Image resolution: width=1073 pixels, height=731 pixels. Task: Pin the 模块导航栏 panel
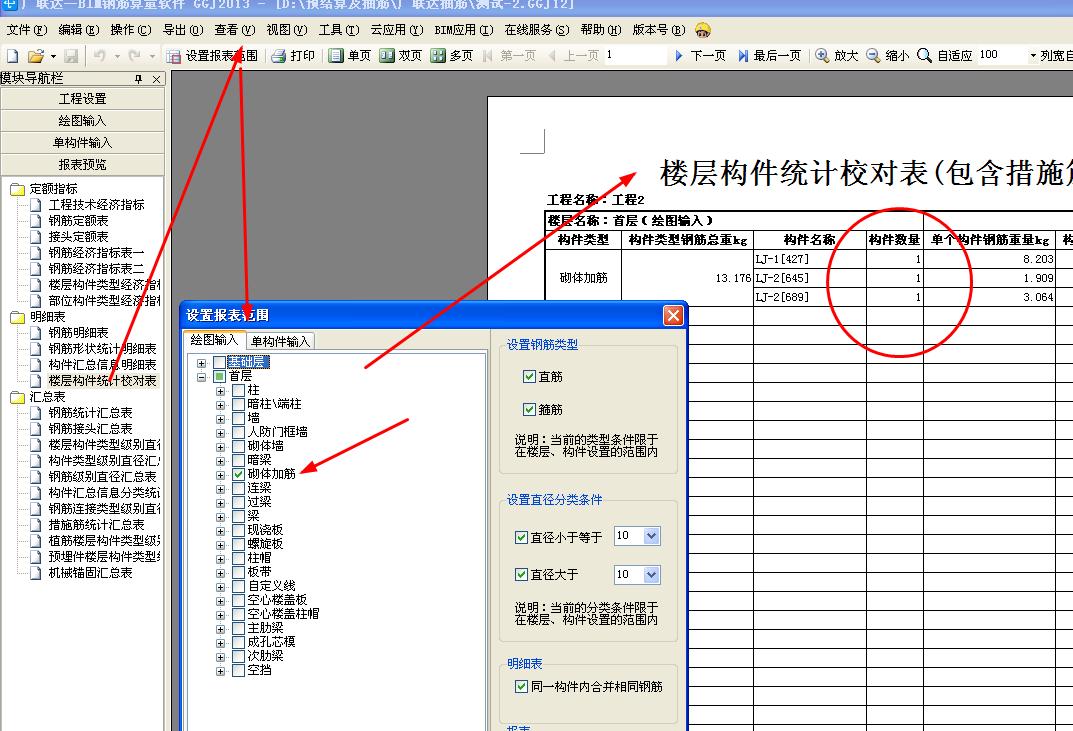coord(139,79)
